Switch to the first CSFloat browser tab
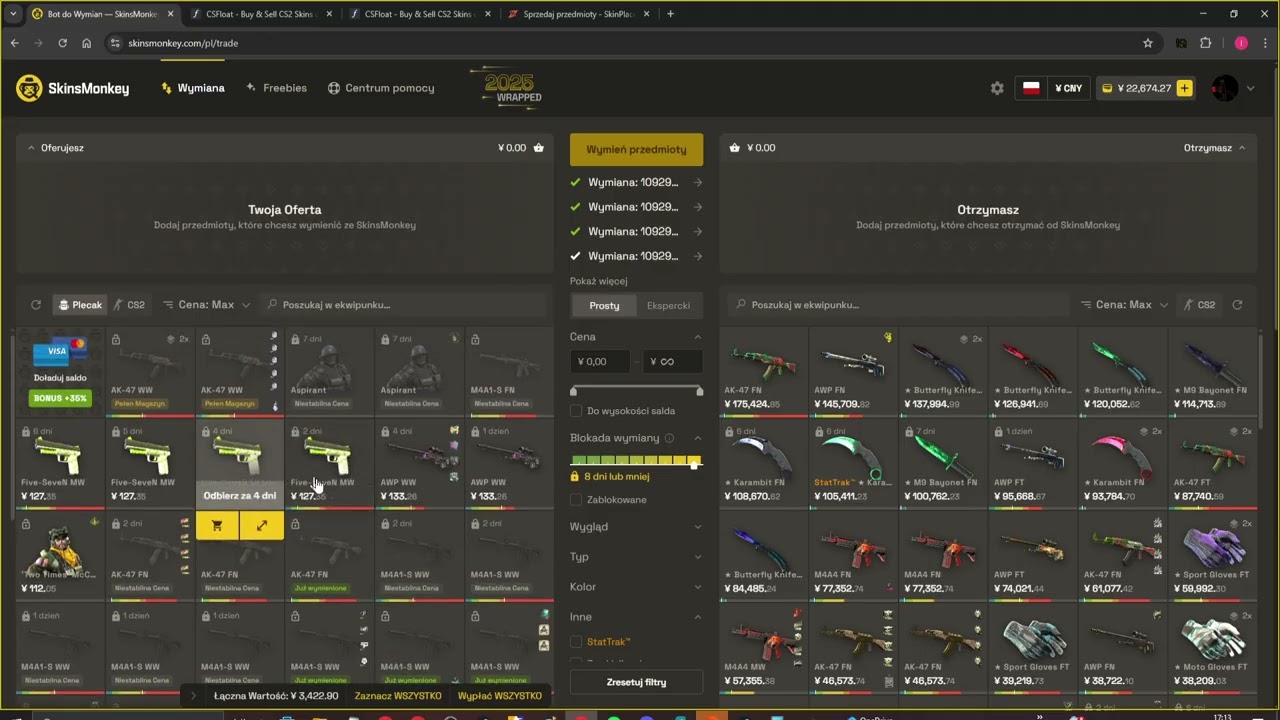 tap(264, 14)
